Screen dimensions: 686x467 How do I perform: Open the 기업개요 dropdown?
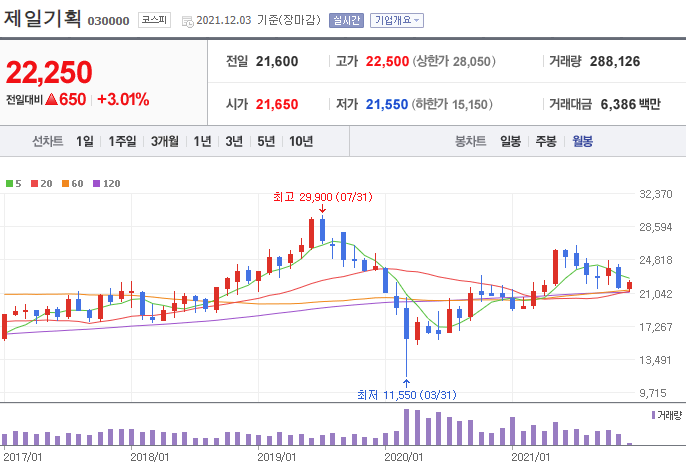[x=397, y=20]
